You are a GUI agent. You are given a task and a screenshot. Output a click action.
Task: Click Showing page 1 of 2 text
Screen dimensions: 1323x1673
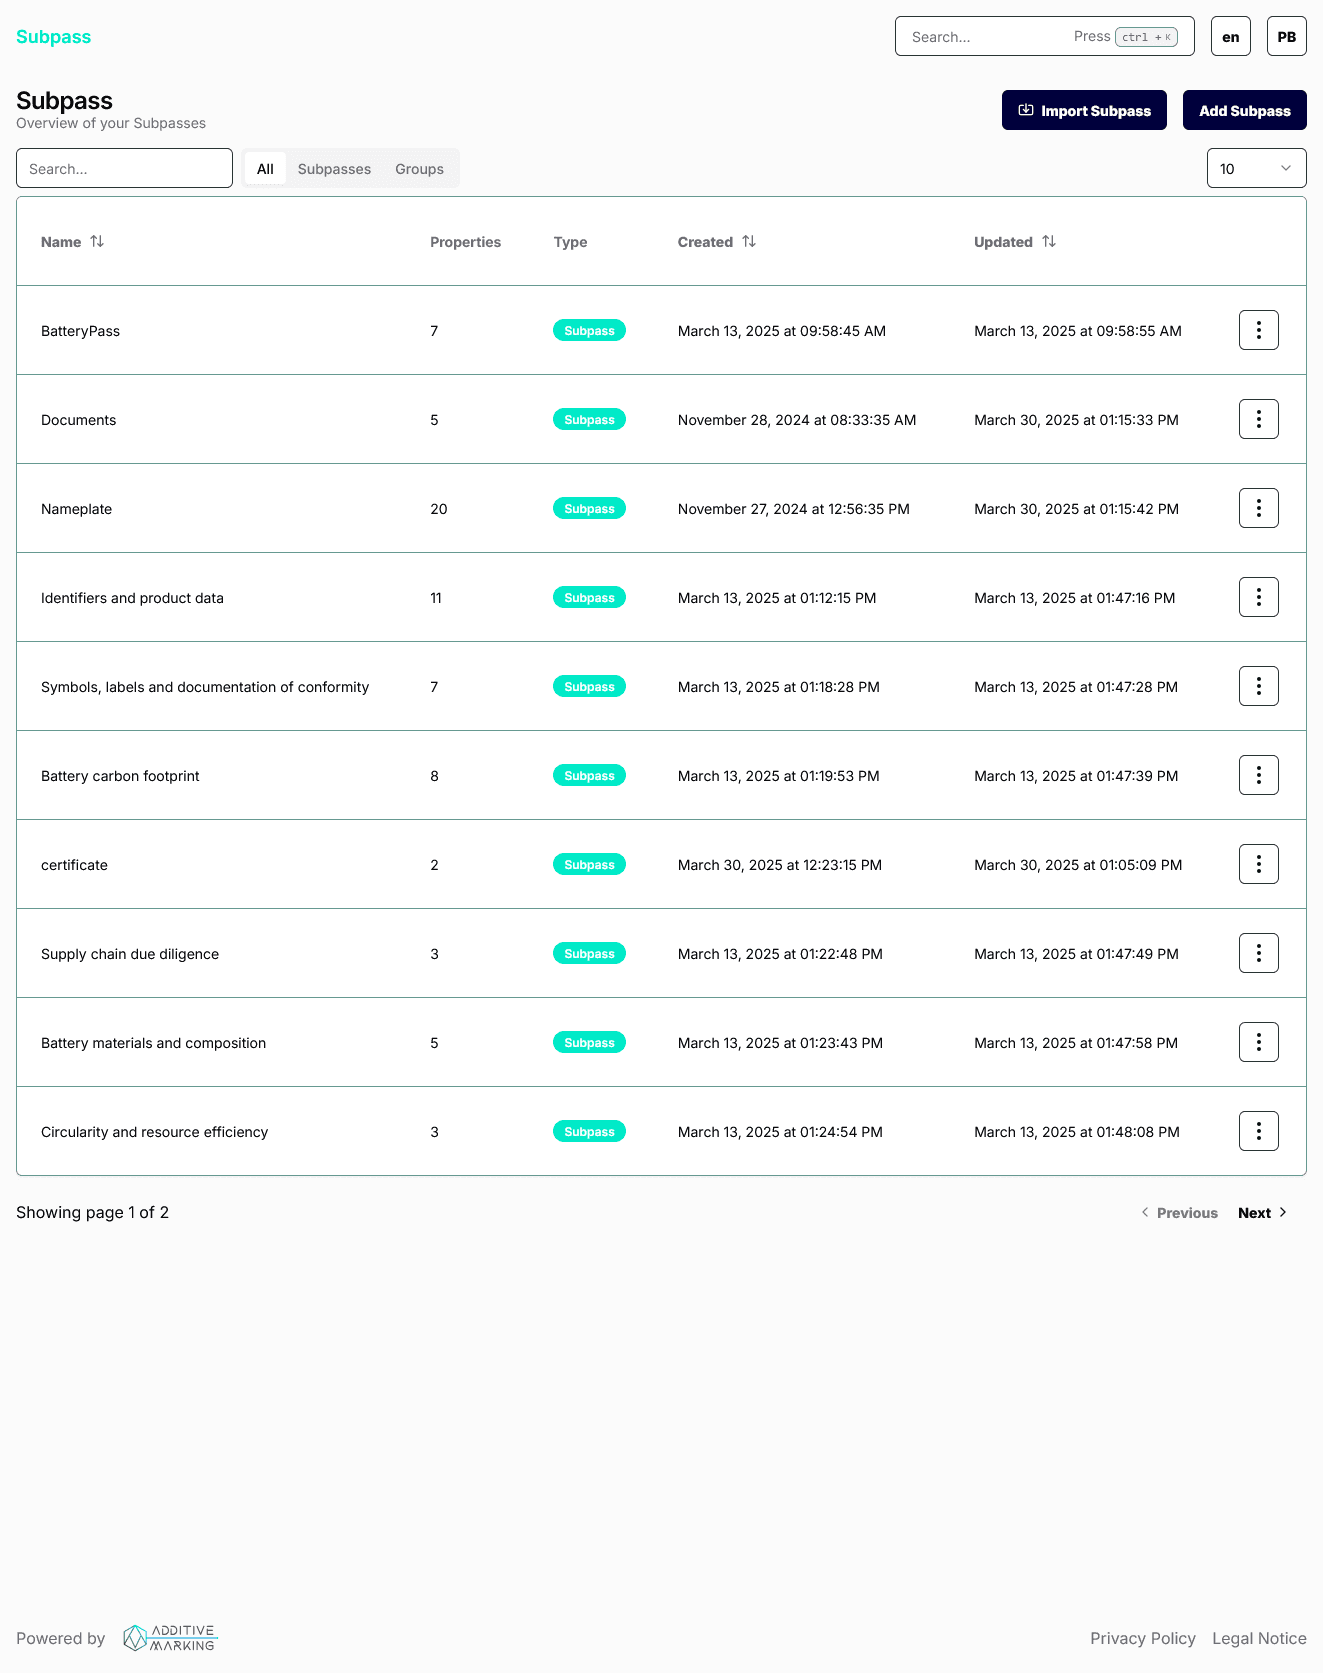pos(92,1212)
